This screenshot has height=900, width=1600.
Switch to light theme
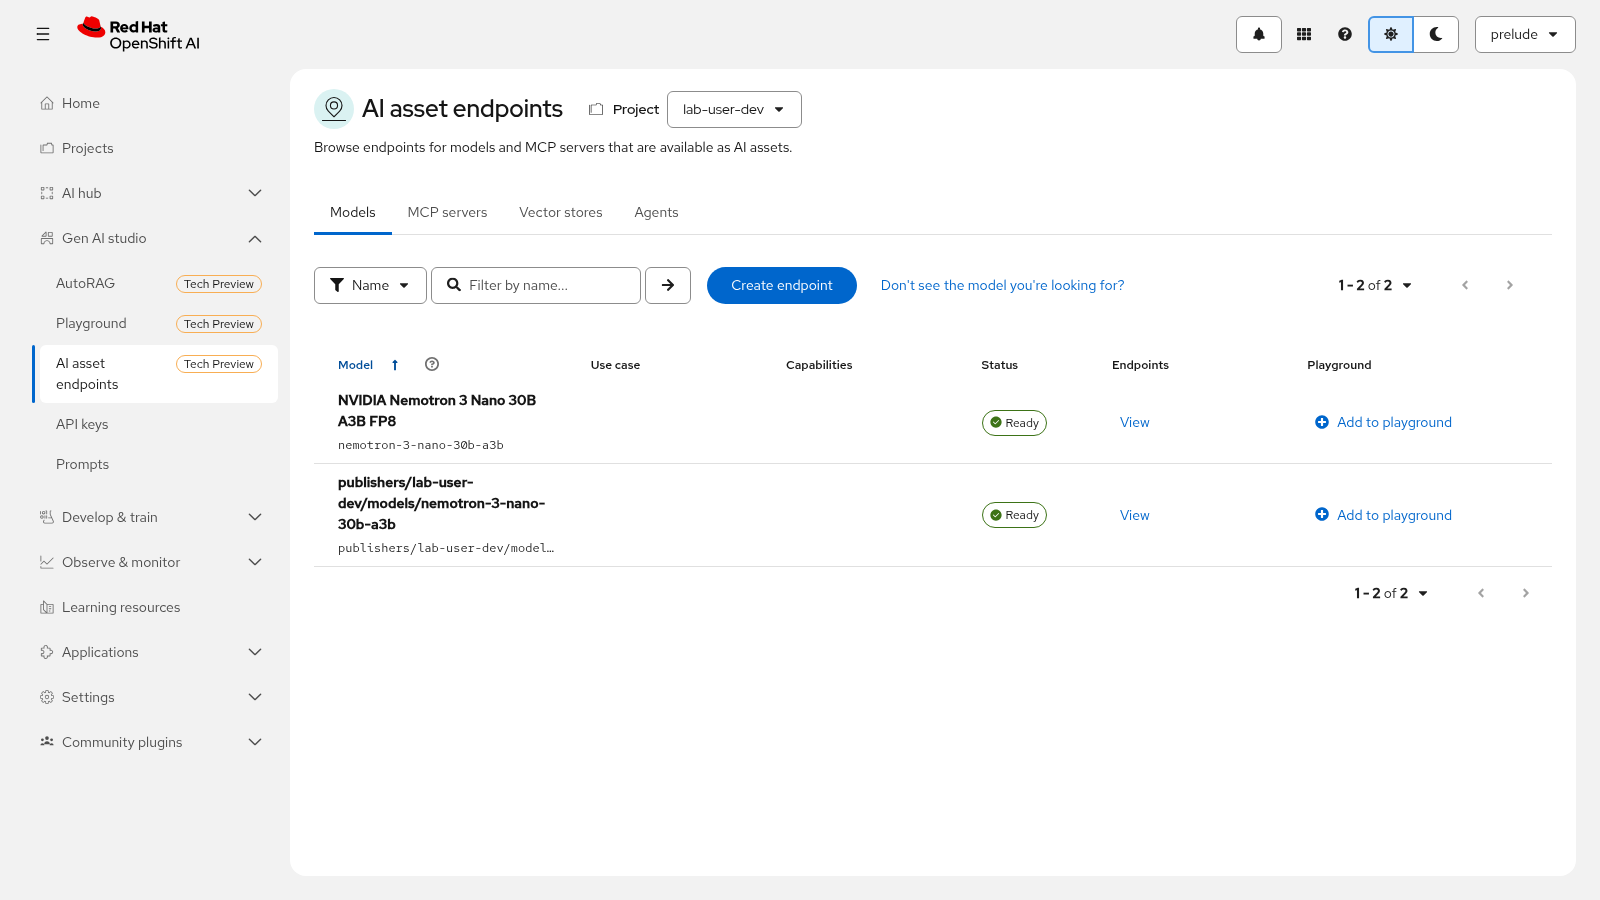[x=1391, y=34]
